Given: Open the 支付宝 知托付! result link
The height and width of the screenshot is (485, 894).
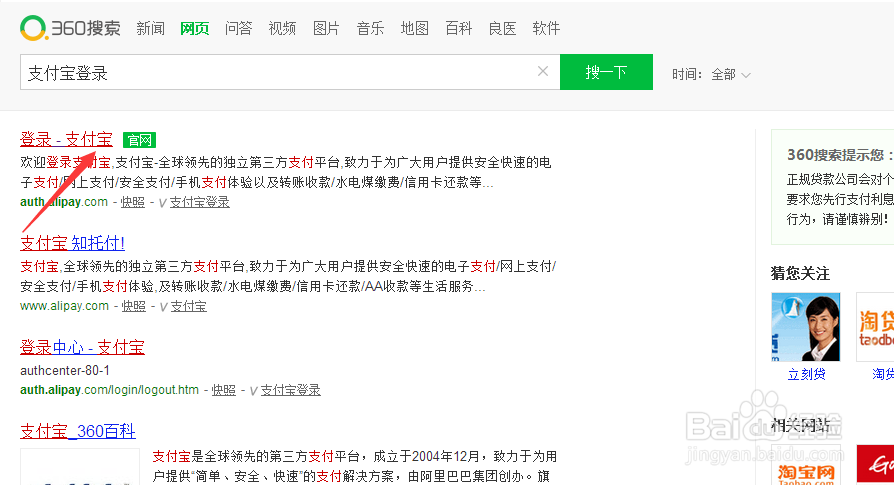Looking at the screenshot, I should pyautogui.click(x=72, y=243).
